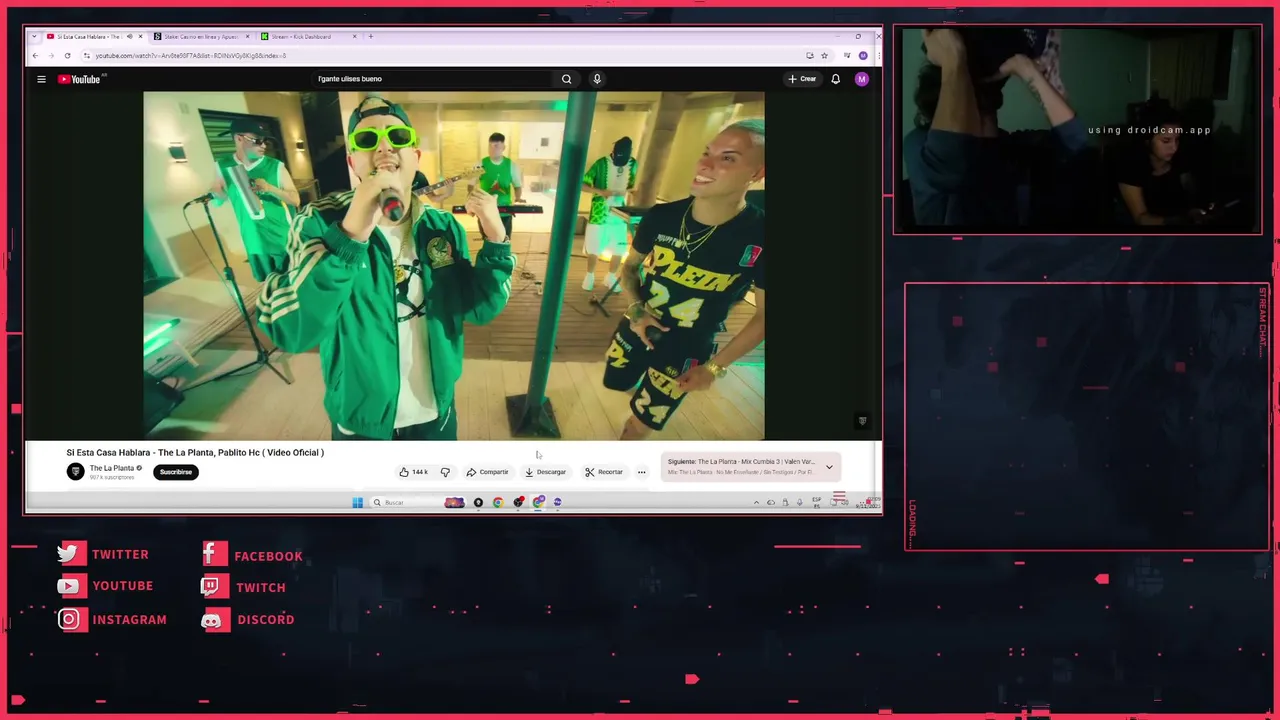Focus the YouTube search box
The width and height of the screenshot is (1280, 720).
point(433,79)
